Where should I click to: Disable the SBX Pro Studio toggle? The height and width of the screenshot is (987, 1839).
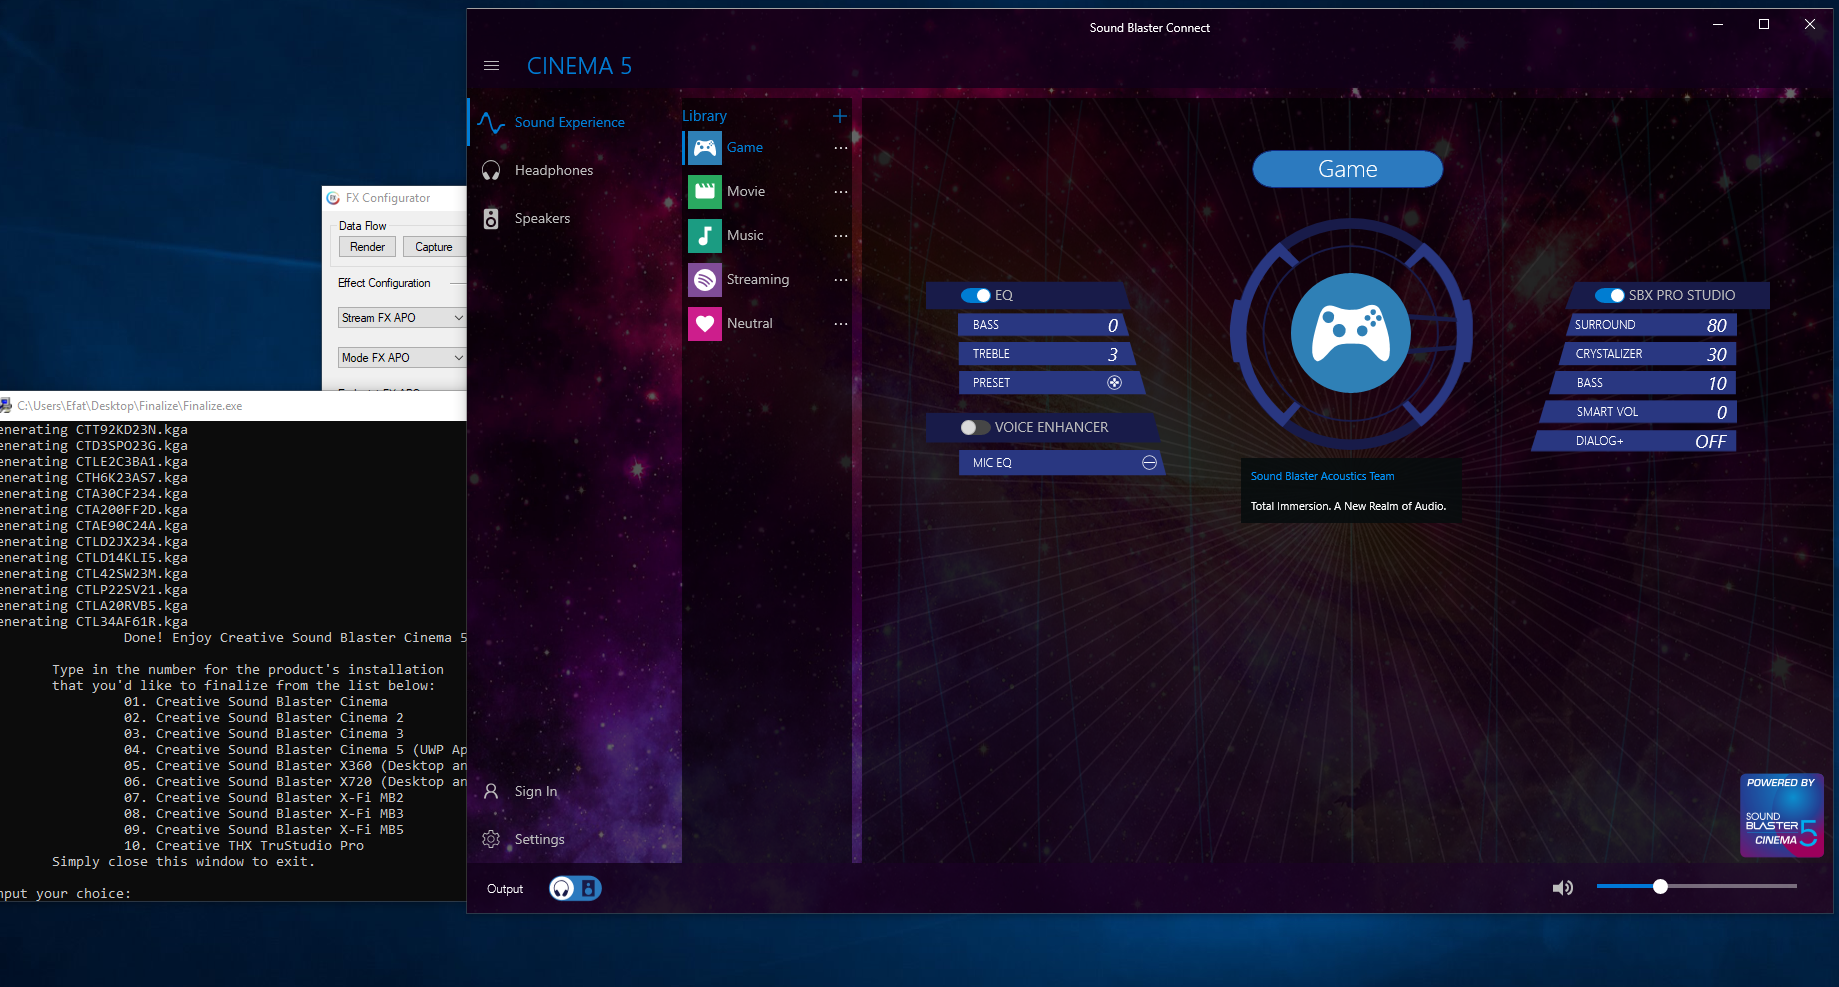point(1609,295)
